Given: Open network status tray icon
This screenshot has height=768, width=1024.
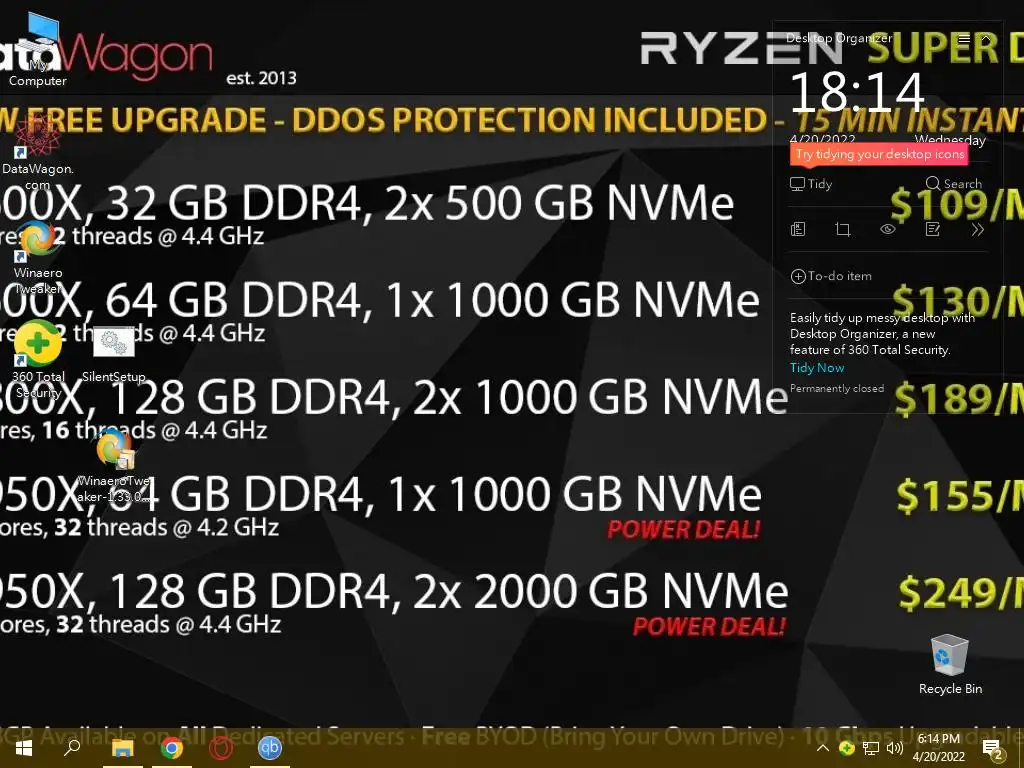Looking at the screenshot, I should [x=871, y=748].
